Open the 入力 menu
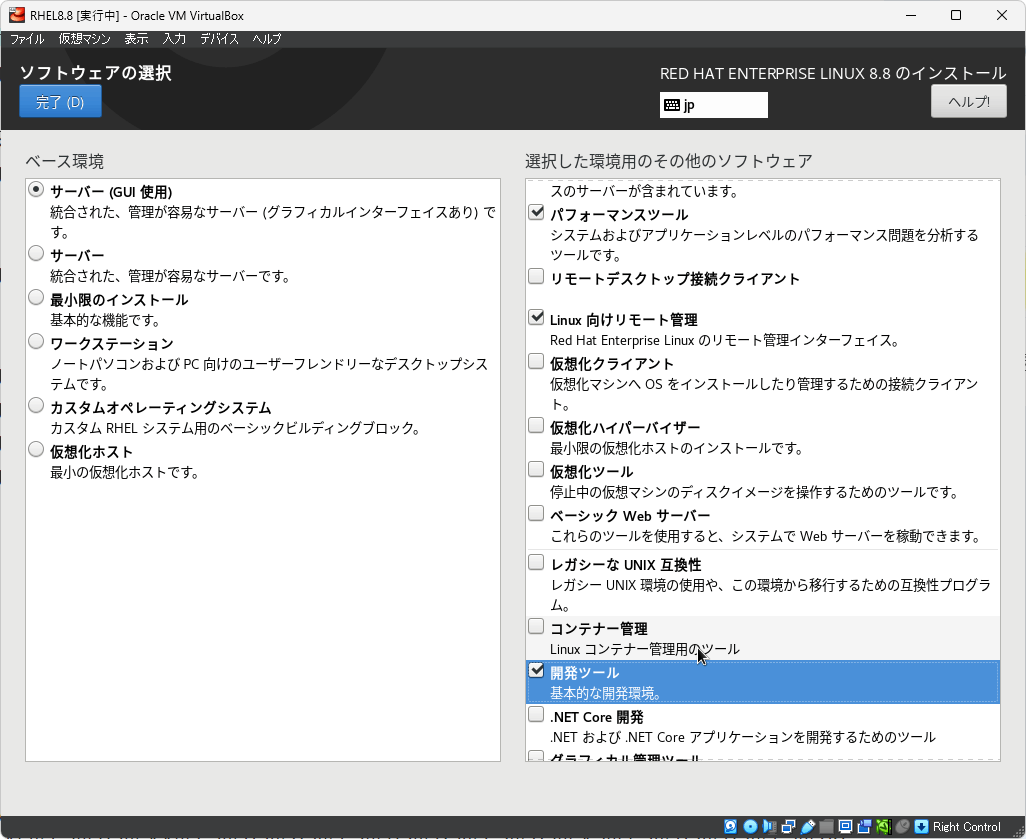Image resolution: width=1026 pixels, height=839 pixels. (x=174, y=39)
